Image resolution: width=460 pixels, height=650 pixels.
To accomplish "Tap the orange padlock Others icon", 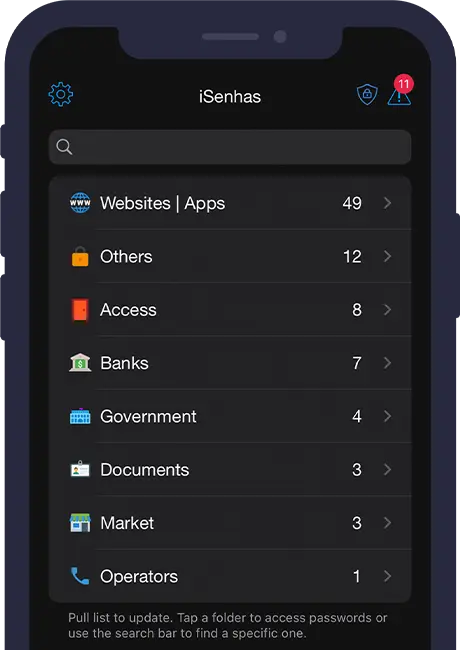I will point(80,256).
